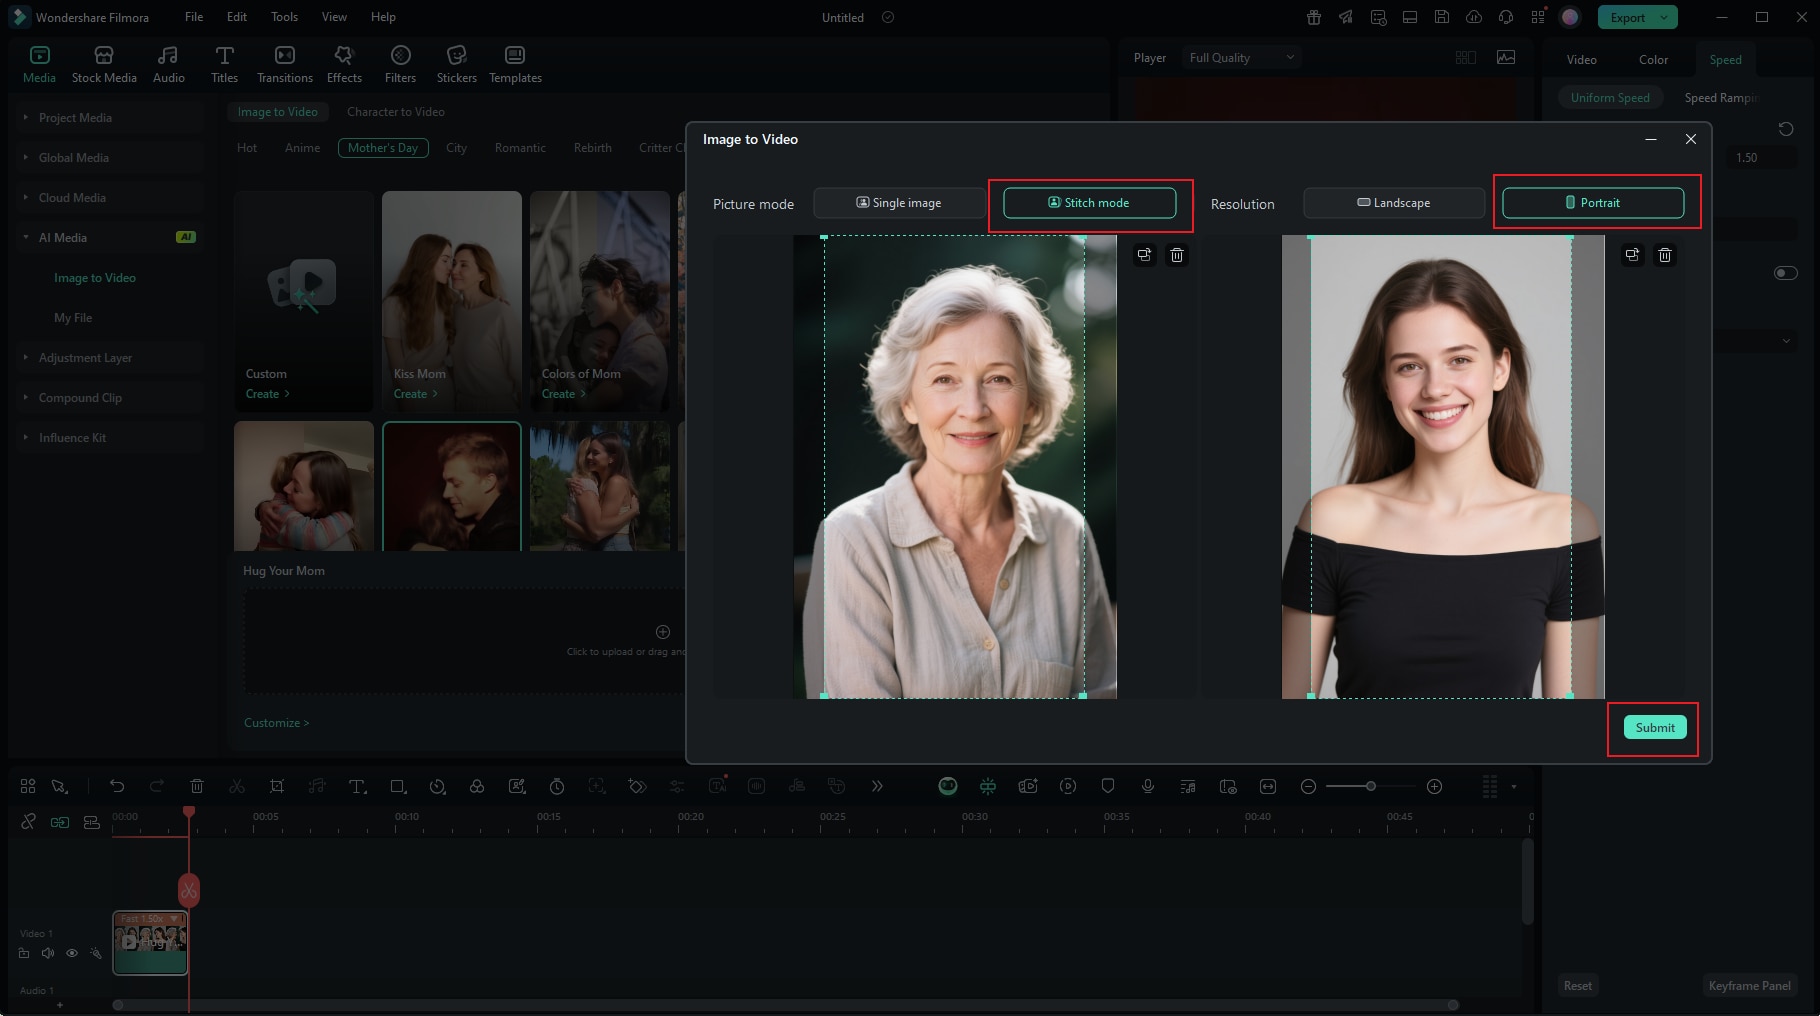Expand Adjustment Layer tree item
This screenshot has width=1820, height=1016.
click(26, 358)
